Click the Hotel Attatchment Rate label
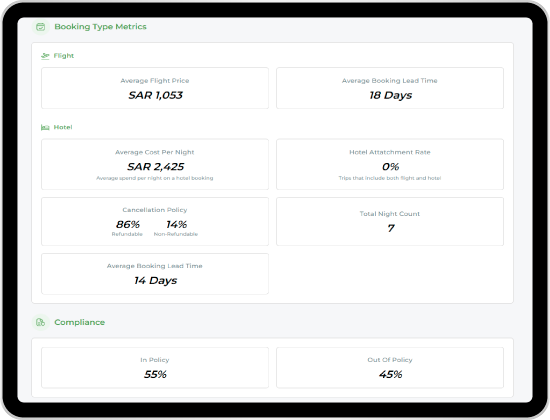550x420 pixels. [390, 152]
